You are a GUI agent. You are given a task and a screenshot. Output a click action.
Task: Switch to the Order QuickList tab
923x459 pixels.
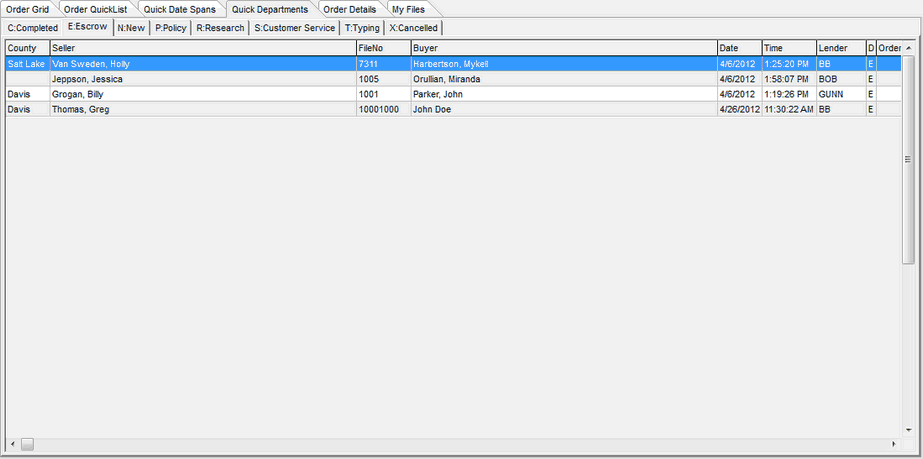tap(95, 9)
